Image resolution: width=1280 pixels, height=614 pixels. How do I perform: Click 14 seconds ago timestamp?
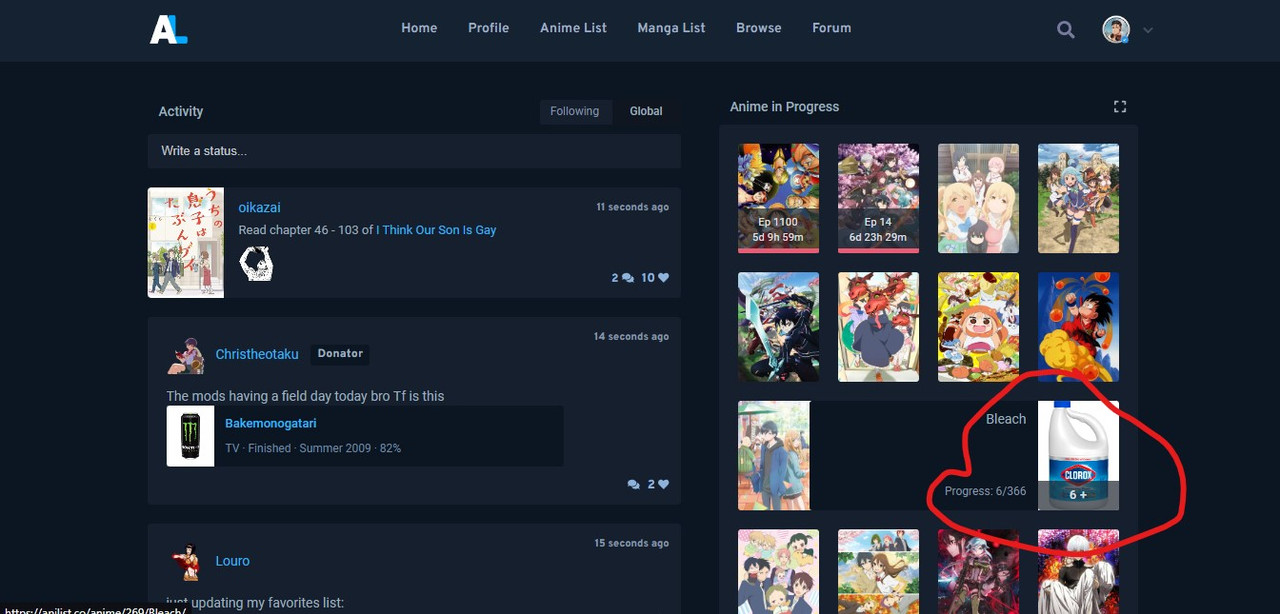pos(631,336)
